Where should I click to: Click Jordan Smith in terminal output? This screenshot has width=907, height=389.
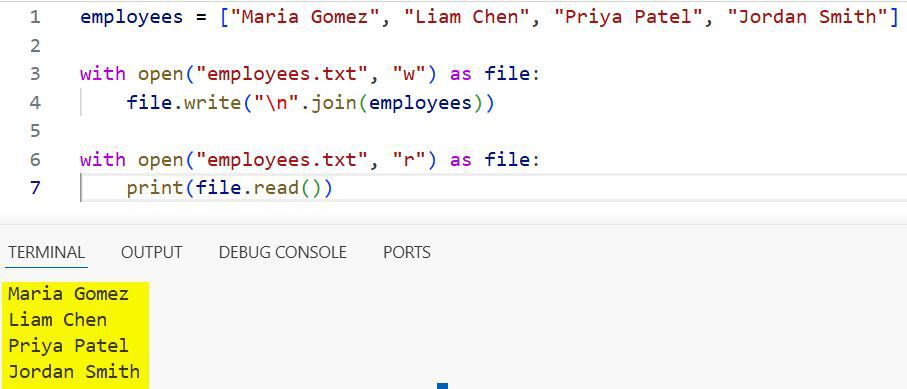(74, 371)
